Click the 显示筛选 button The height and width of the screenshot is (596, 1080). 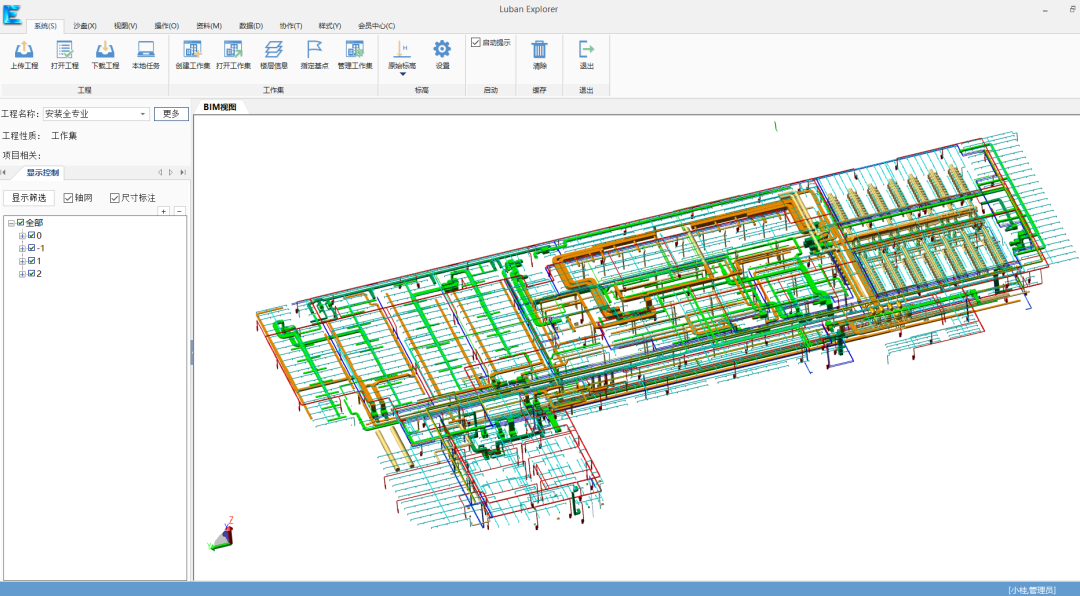pyautogui.click(x=29, y=198)
